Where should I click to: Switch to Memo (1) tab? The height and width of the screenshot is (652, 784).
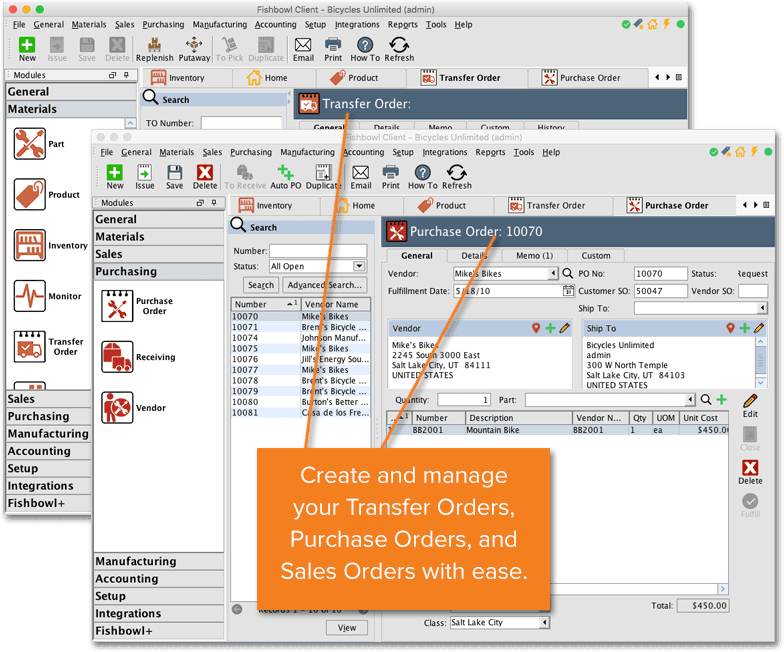click(x=534, y=256)
